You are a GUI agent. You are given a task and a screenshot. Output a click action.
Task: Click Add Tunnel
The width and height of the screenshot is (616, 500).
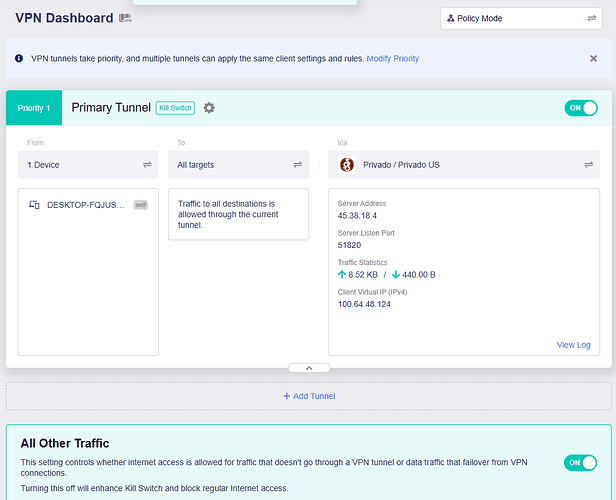click(x=308, y=396)
